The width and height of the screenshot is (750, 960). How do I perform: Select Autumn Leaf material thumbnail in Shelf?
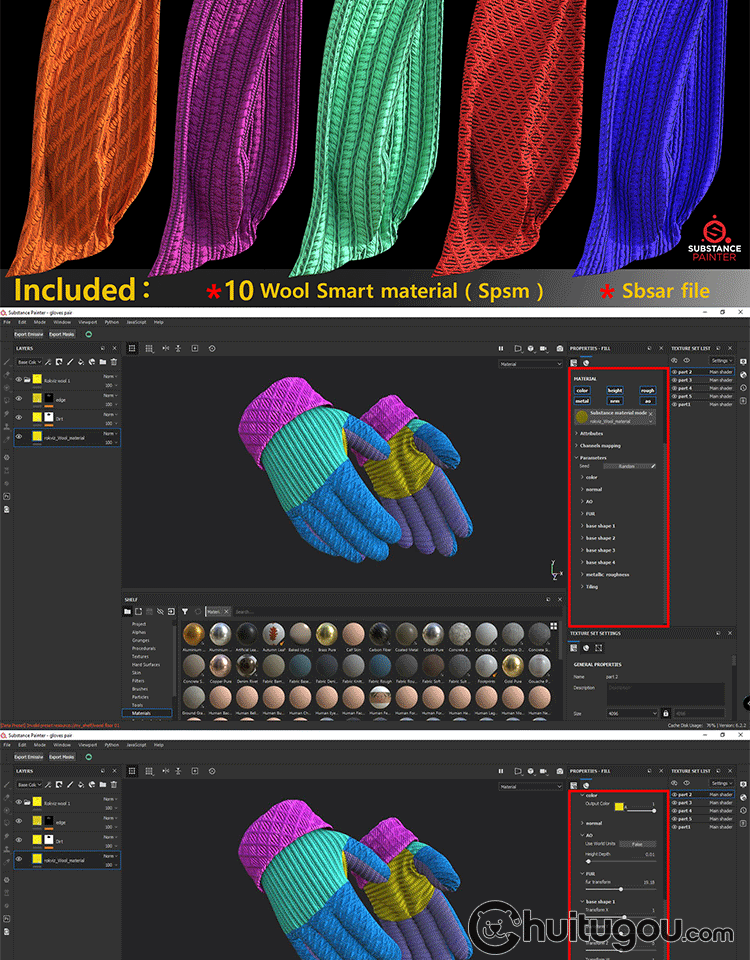(274, 637)
